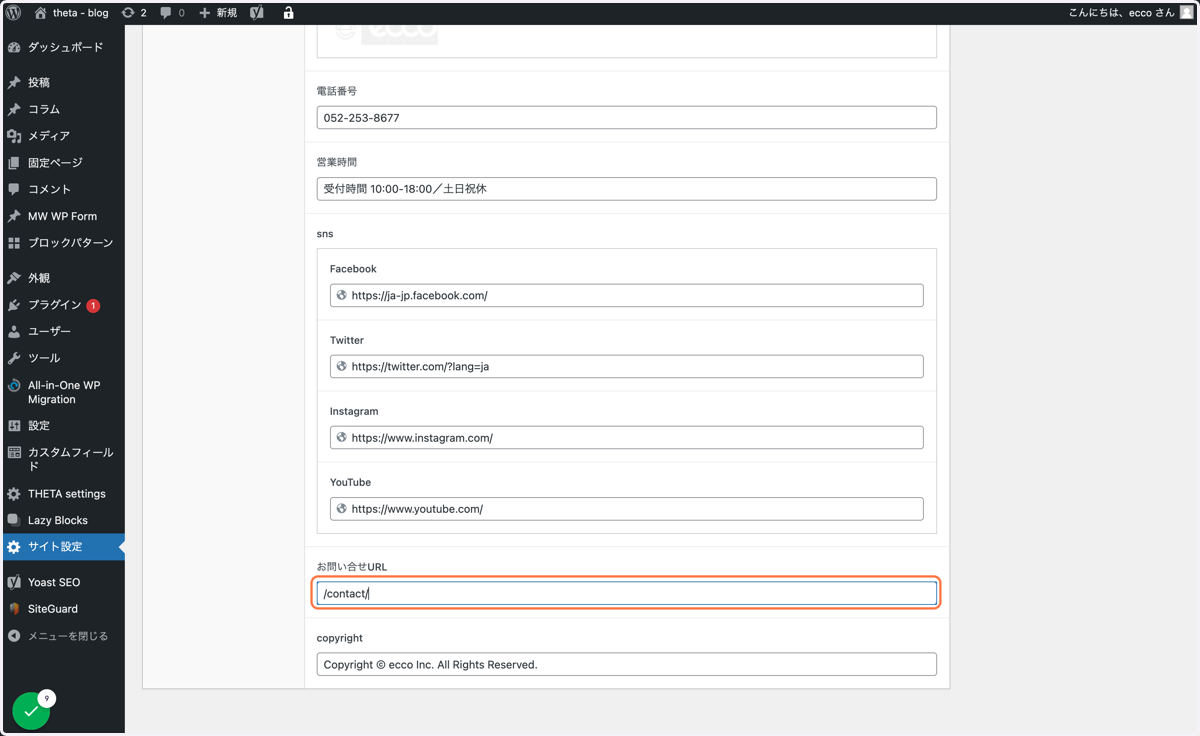Click the green checkmark badge icon
Viewport: 1200px width, 736px height.
(31, 711)
